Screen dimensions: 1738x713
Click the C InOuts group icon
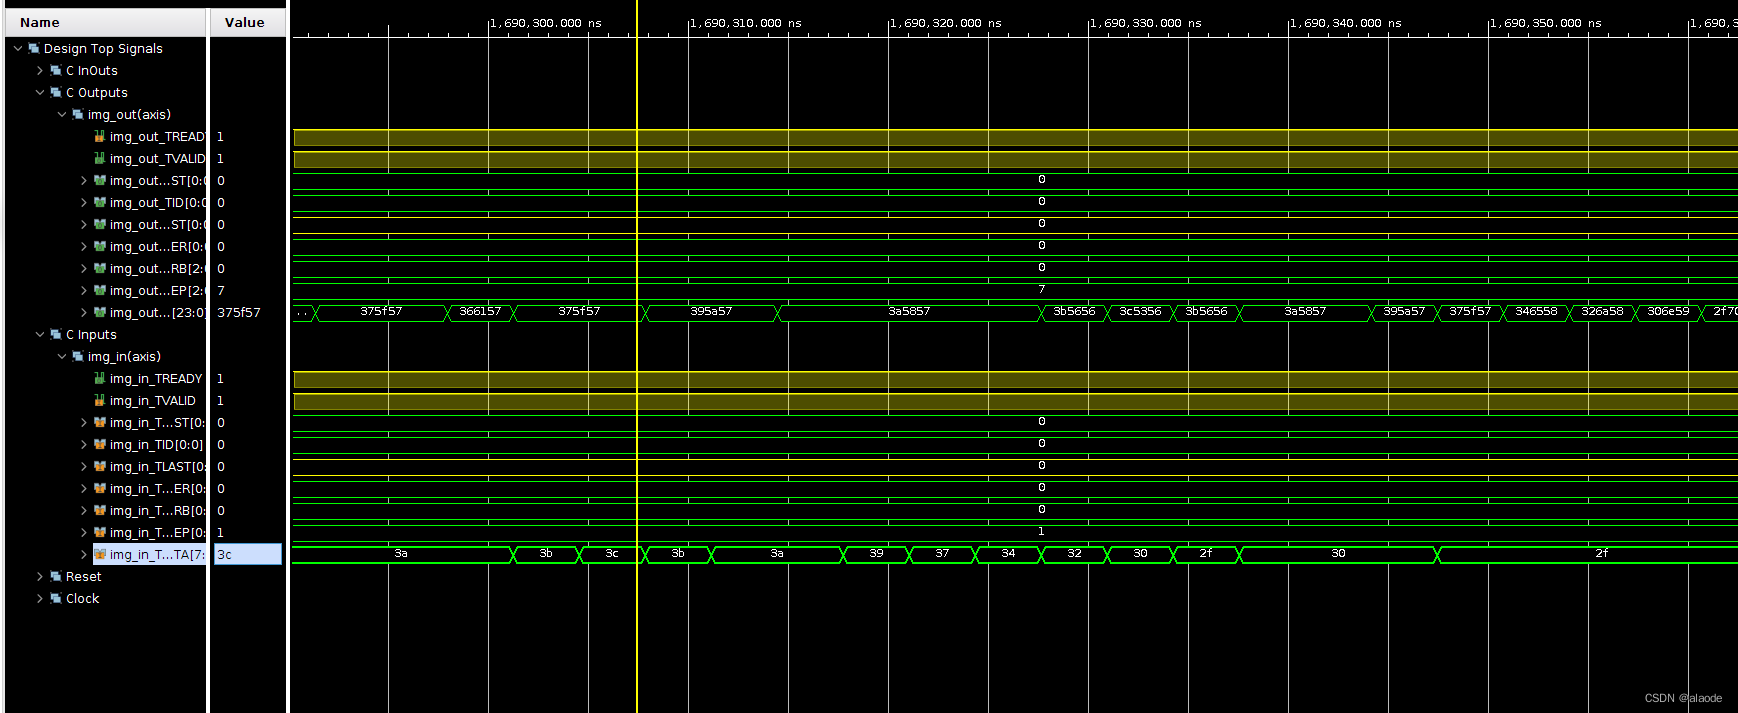coord(56,70)
